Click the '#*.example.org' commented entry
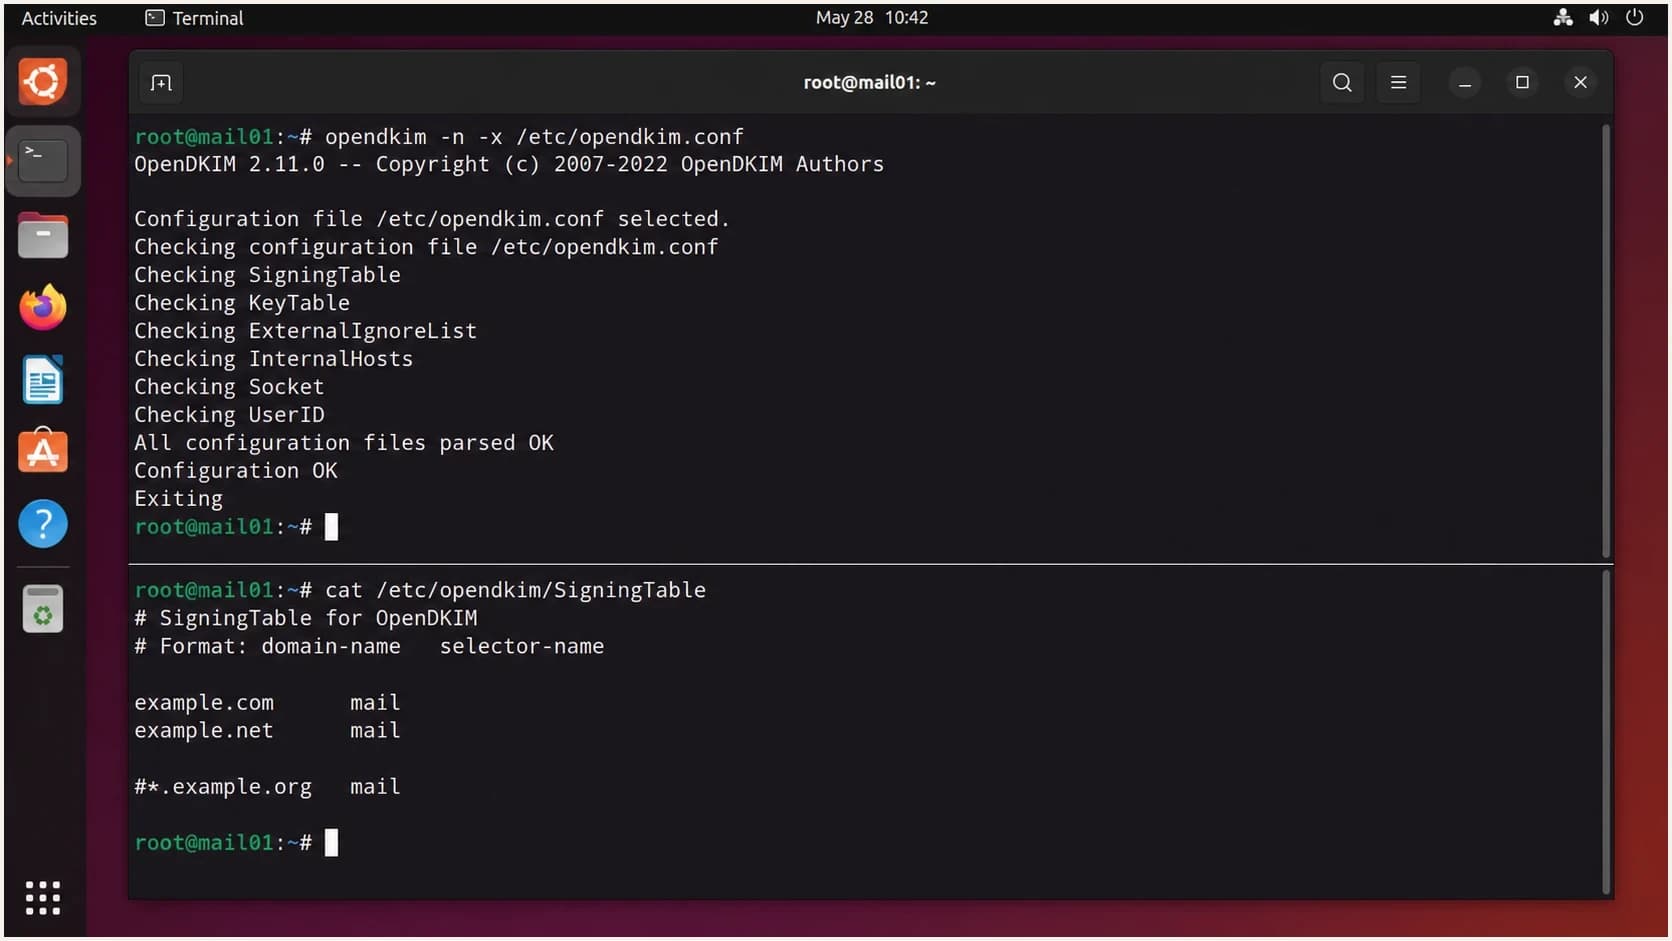This screenshot has width=1672, height=941. tap(223, 787)
